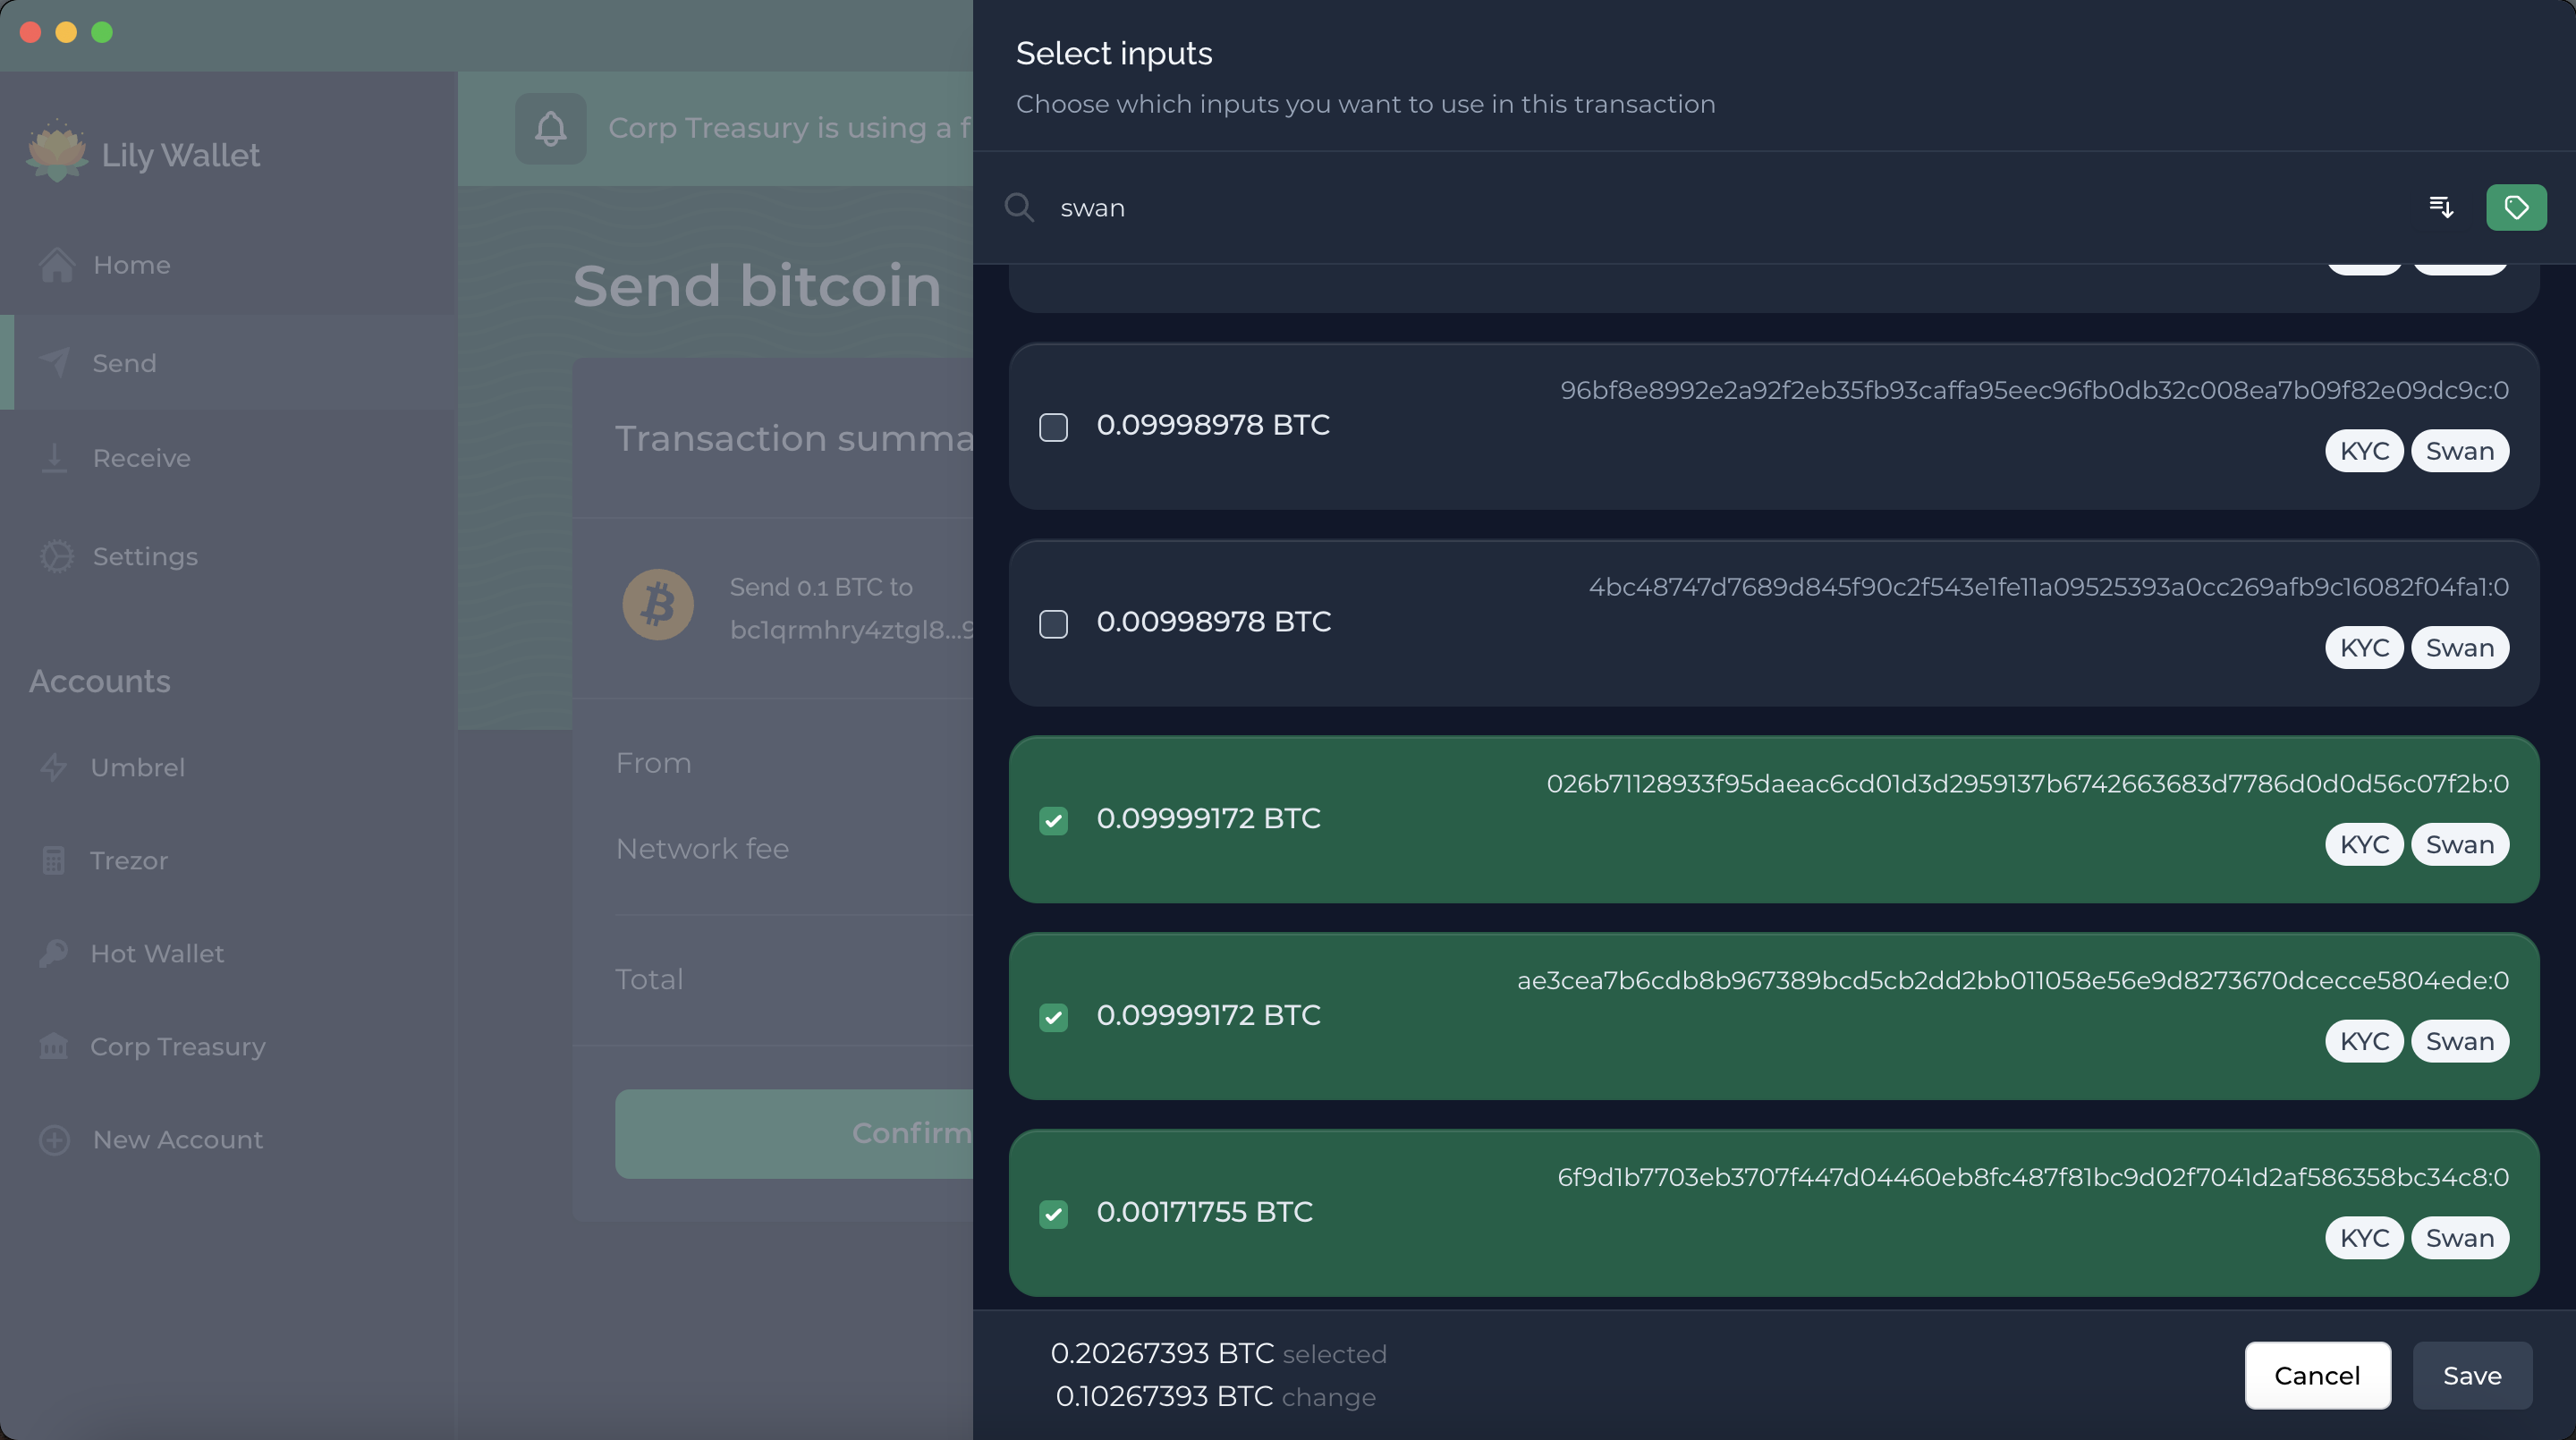Image resolution: width=2576 pixels, height=1440 pixels.
Task: Toggle checkbox for 0.09998978 BTC input
Action: (x=1055, y=427)
